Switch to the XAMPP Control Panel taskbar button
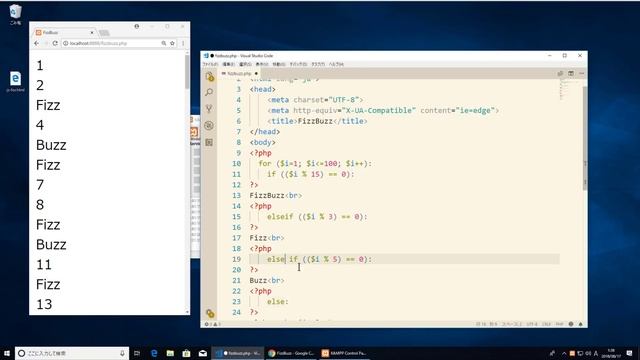The height and width of the screenshot is (360, 640). coord(344,353)
